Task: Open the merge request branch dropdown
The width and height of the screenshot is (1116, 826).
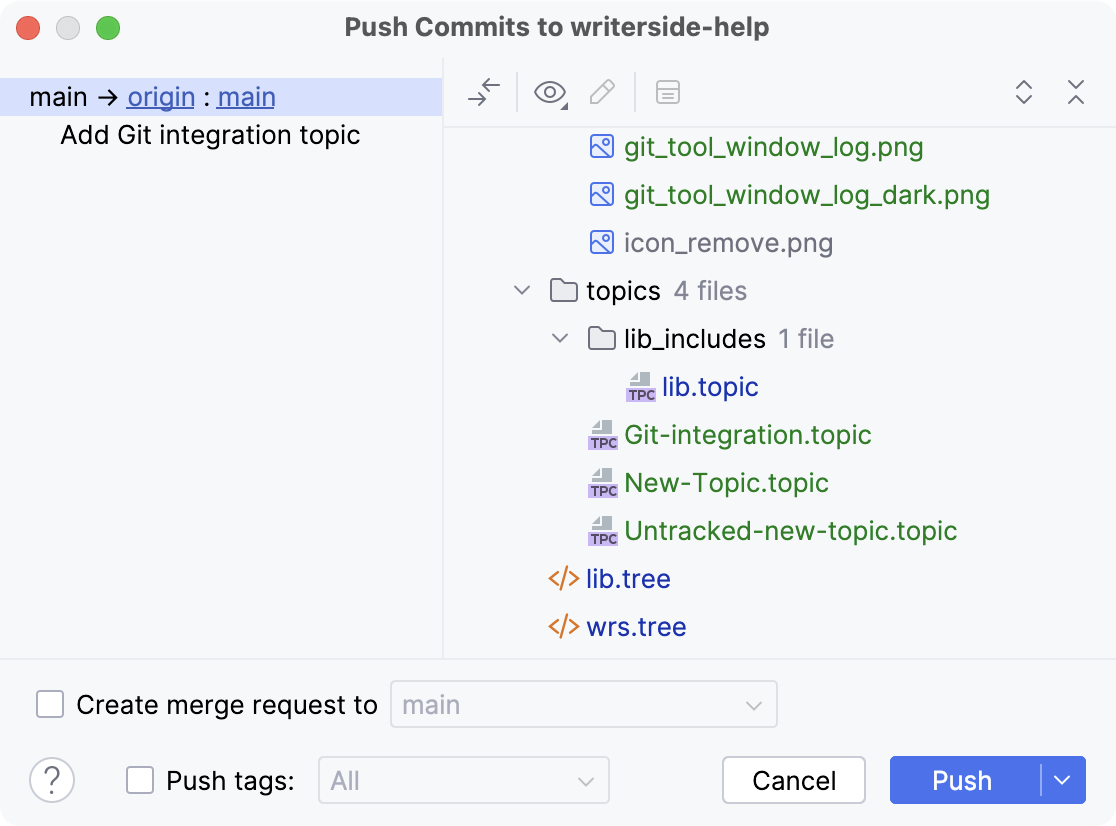Action: point(755,704)
